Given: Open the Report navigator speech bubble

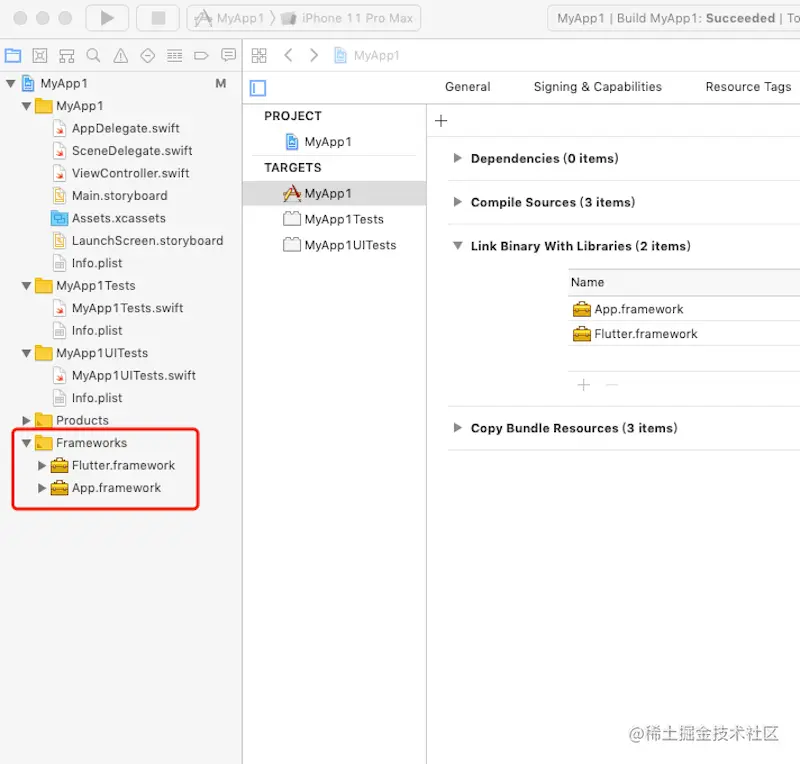Looking at the screenshot, I should pos(228,55).
